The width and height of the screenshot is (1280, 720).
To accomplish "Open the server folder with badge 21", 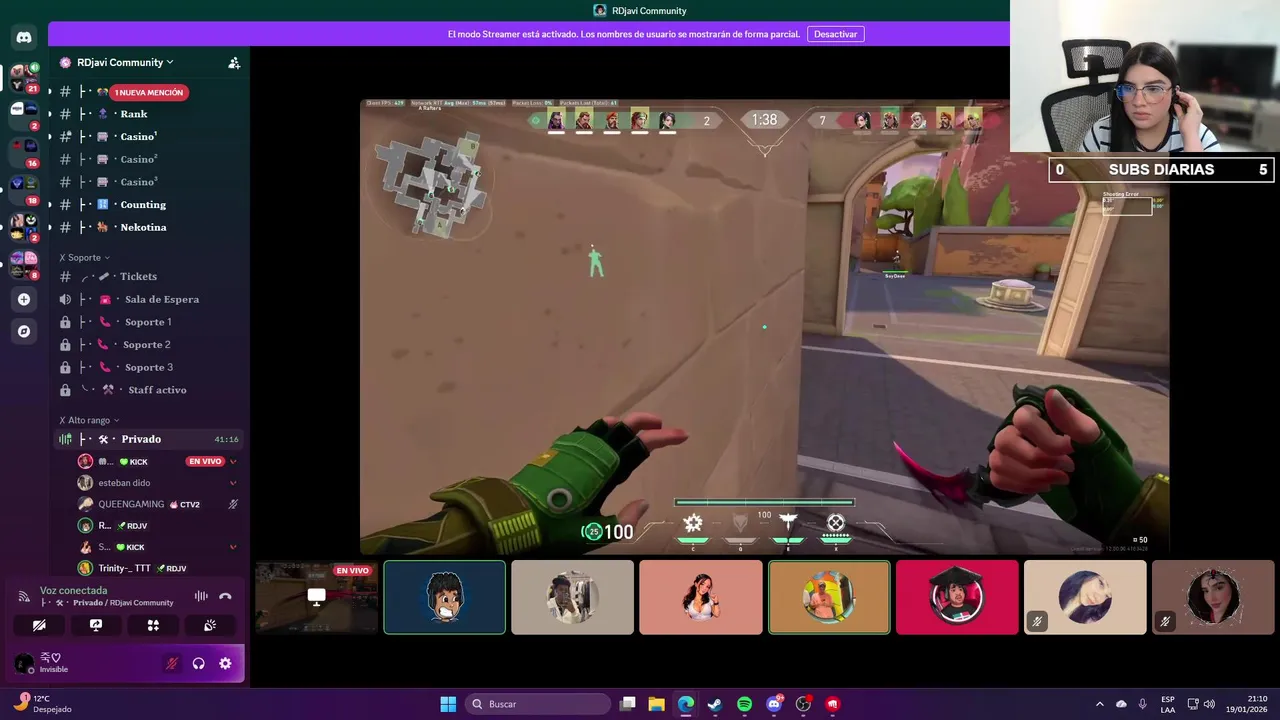I will (x=24, y=78).
